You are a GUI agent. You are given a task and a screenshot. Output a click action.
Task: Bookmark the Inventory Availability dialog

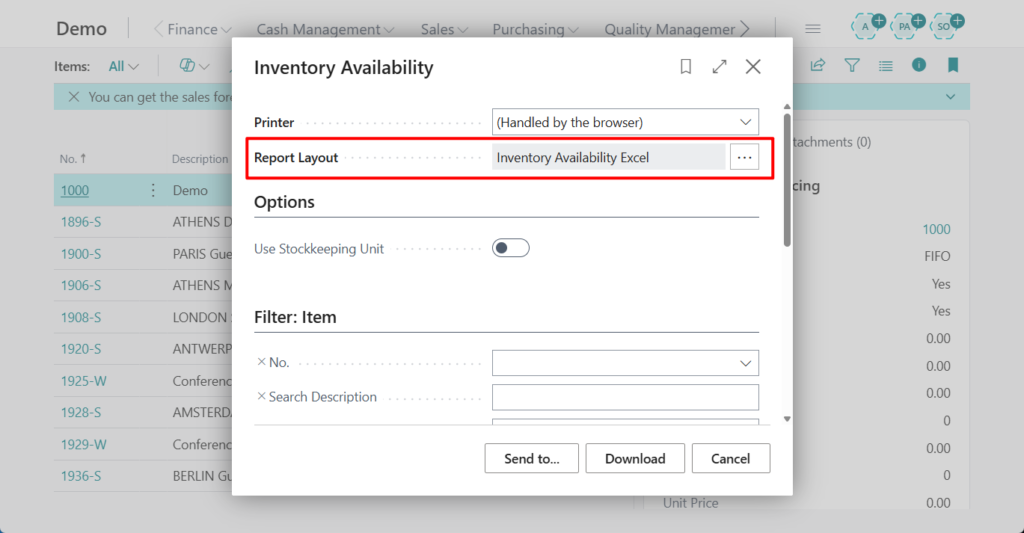(686, 67)
